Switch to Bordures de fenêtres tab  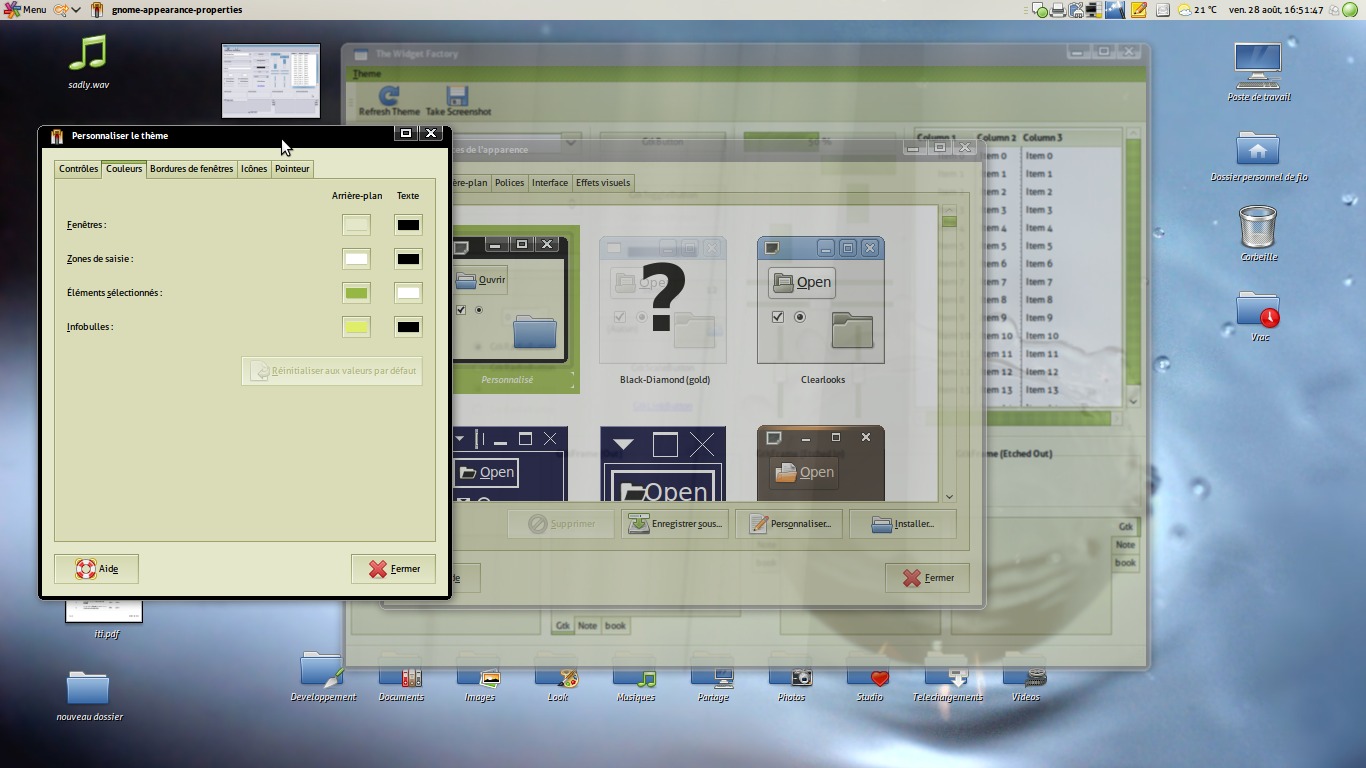(x=191, y=169)
